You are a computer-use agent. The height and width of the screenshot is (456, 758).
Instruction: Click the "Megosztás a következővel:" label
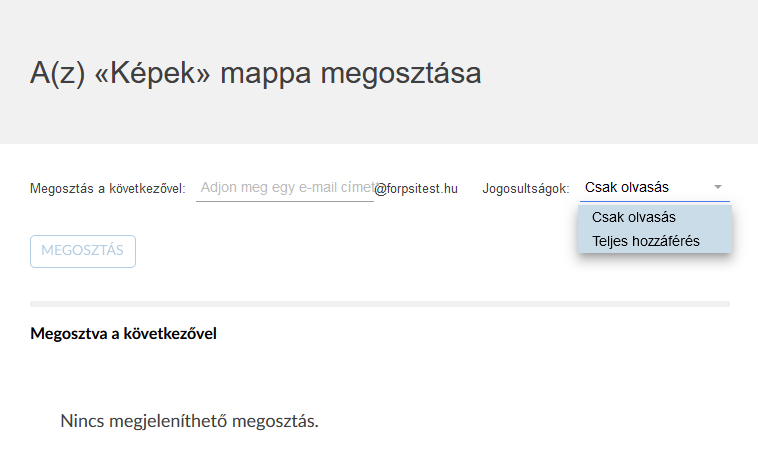[107, 189]
